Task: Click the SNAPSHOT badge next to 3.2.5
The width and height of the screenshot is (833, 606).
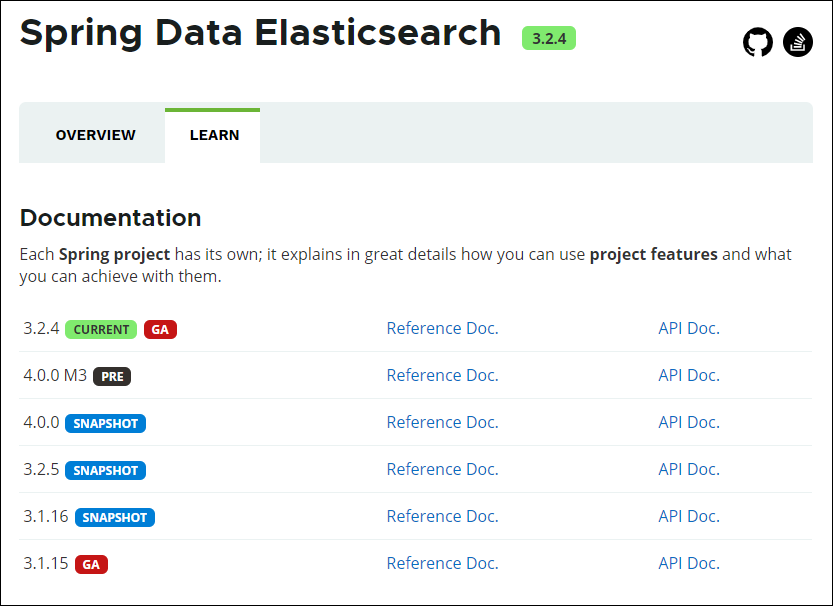Action: 105,471
